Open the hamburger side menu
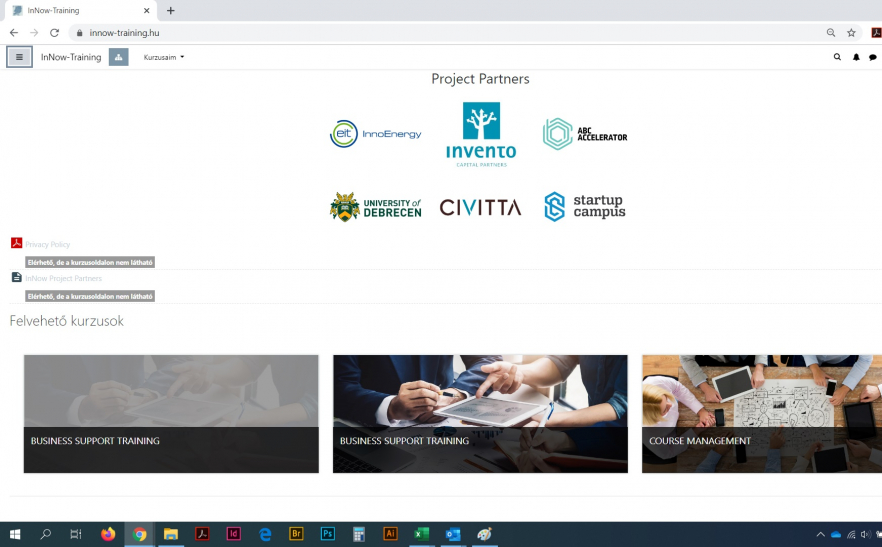Image resolution: width=882 pixels, height=547 pixels. click(19, 57)
